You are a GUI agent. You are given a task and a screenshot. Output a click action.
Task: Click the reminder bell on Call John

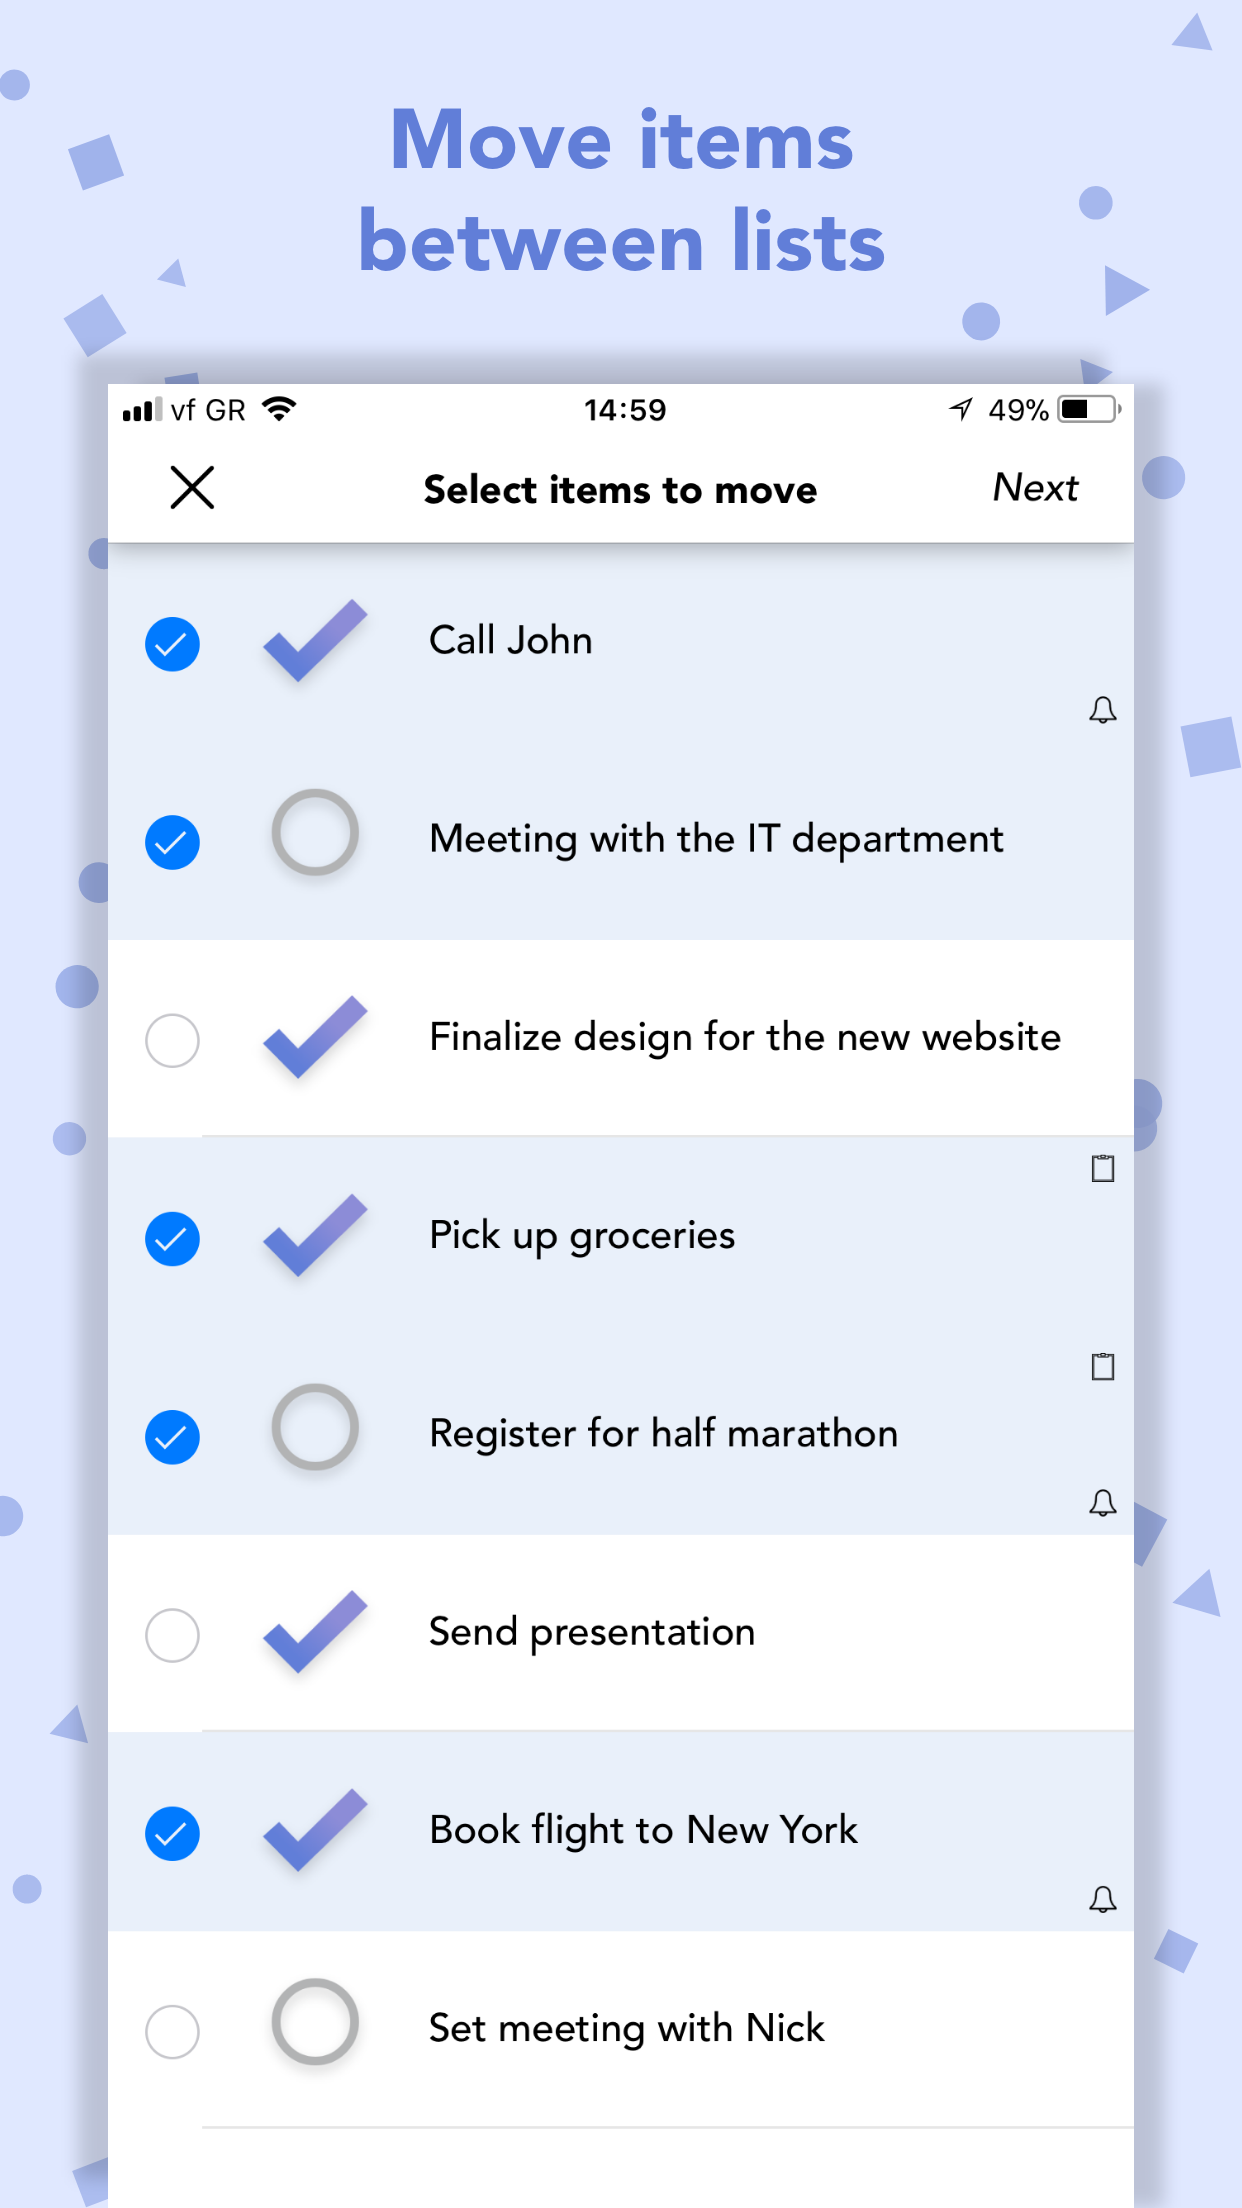(x=1102, y=710)
